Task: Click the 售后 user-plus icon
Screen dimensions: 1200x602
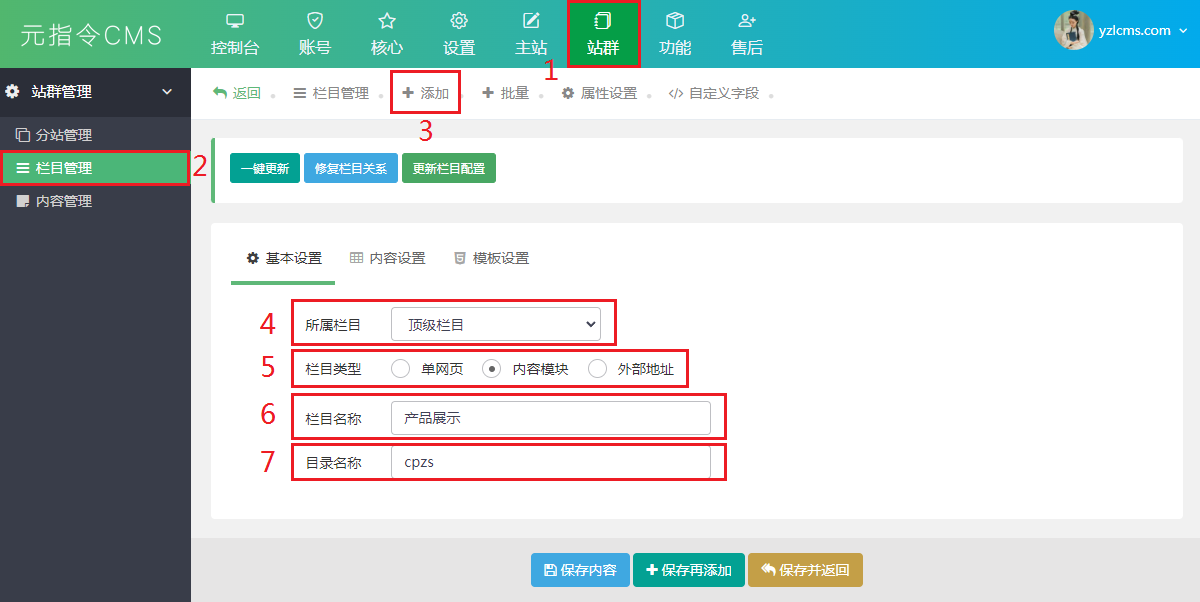Action: 747,20
